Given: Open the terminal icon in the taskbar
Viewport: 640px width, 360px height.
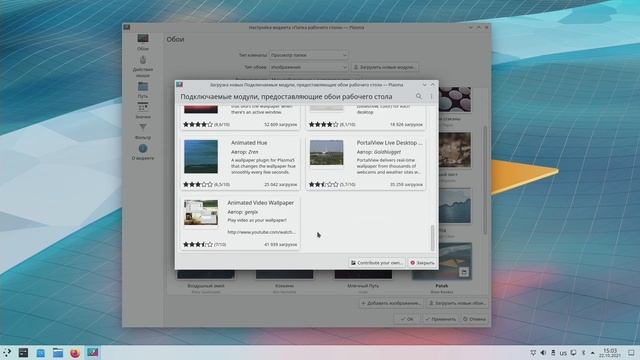Looking at the screenshot, I should coord(23,353).
